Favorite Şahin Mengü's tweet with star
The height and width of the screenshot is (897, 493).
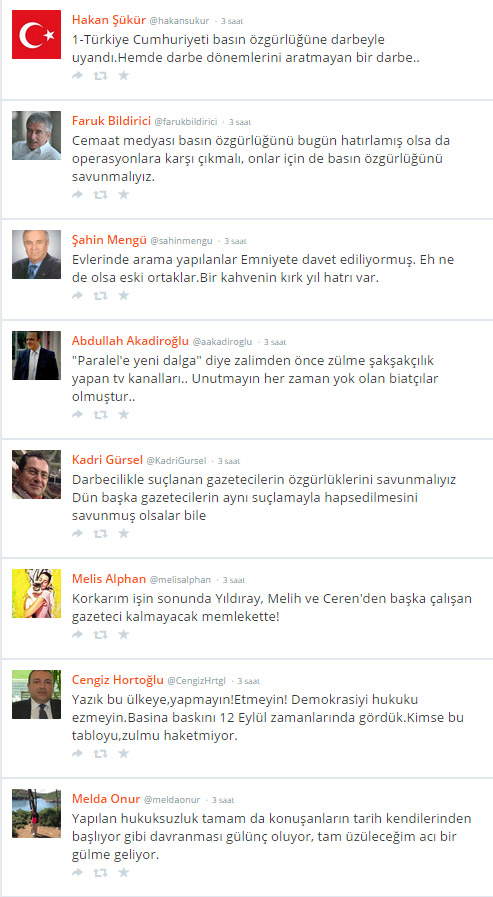click(x=123, y=295)
